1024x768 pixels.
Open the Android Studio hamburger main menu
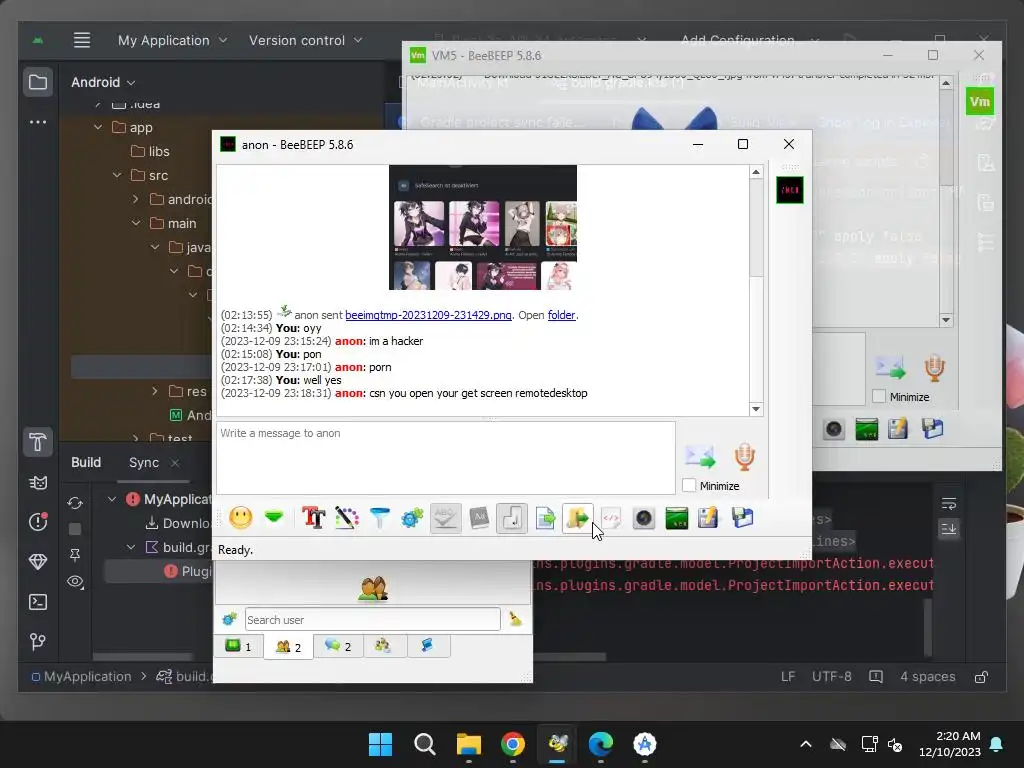coord(82,40)
